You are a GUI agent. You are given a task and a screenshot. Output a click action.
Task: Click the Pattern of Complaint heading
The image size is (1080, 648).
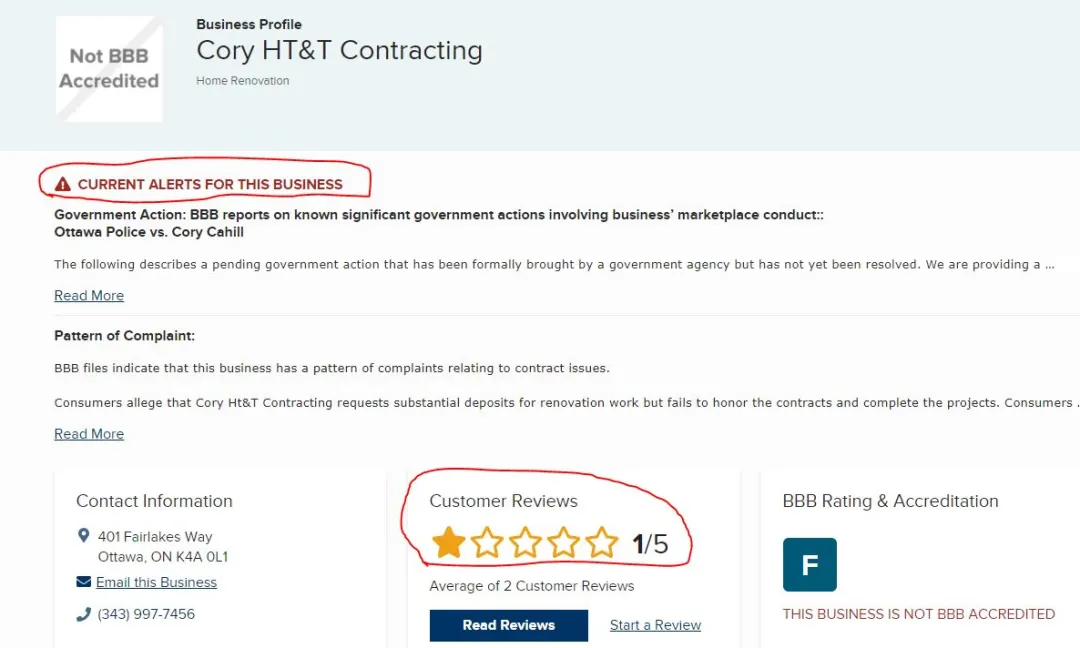125,336
